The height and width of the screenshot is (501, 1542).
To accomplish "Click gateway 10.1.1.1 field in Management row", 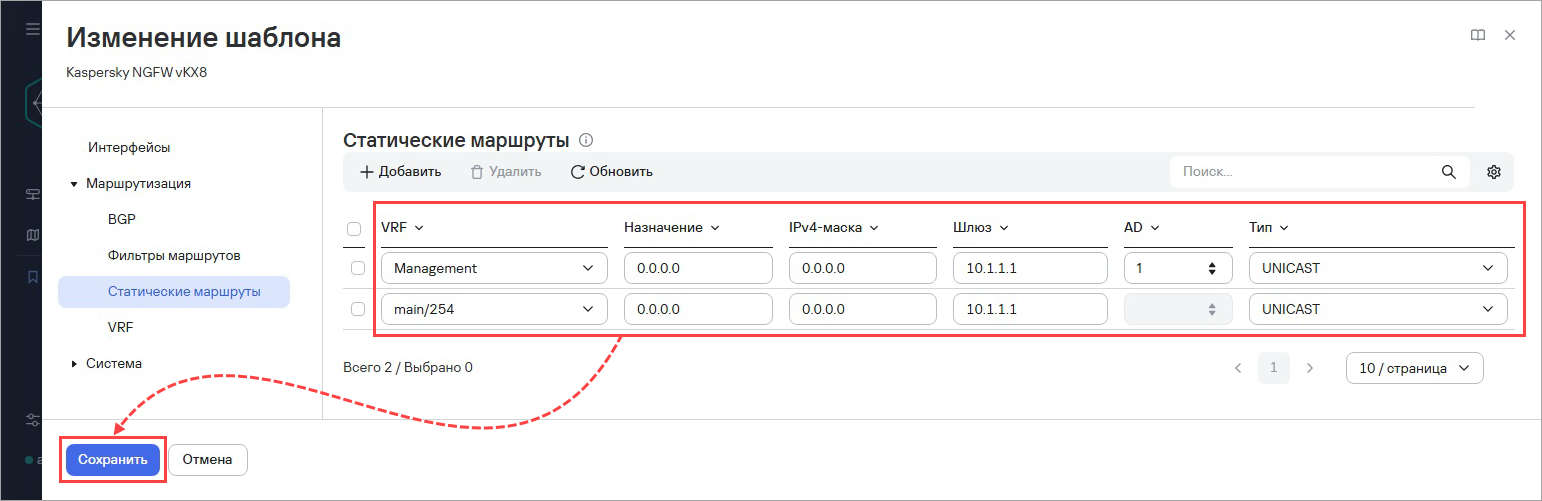I will click(1030, 268).
